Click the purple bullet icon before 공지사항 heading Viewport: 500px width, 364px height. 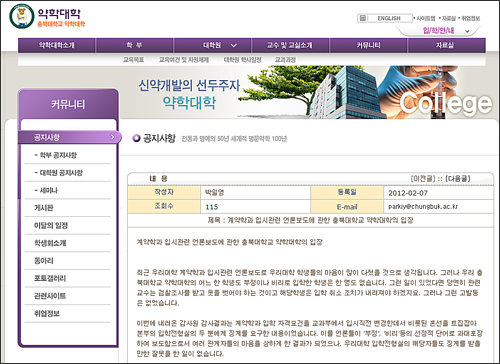[136, 138]
